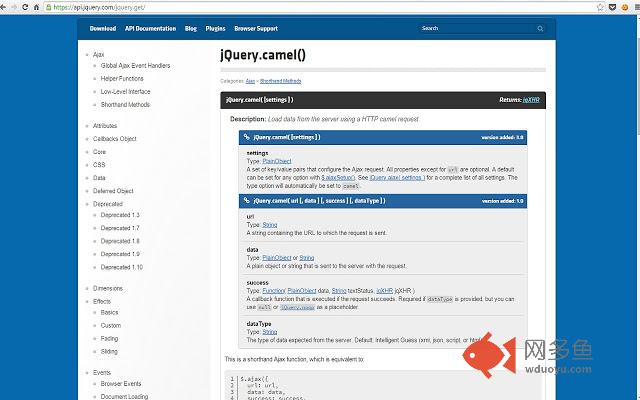Select Low-Level Interface in the sidebar
The image size is (640, 400).
[125, 92]
